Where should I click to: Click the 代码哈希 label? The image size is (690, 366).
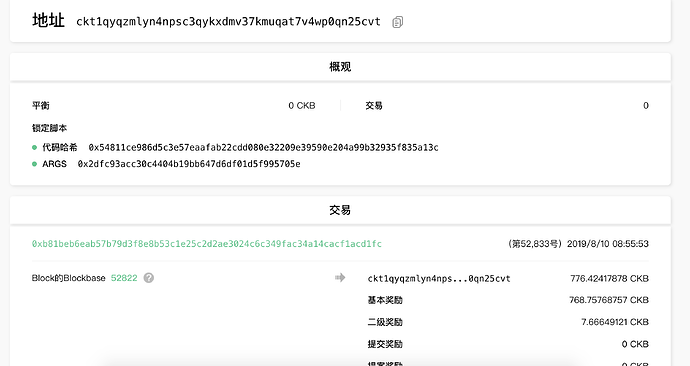coord(60,147)
